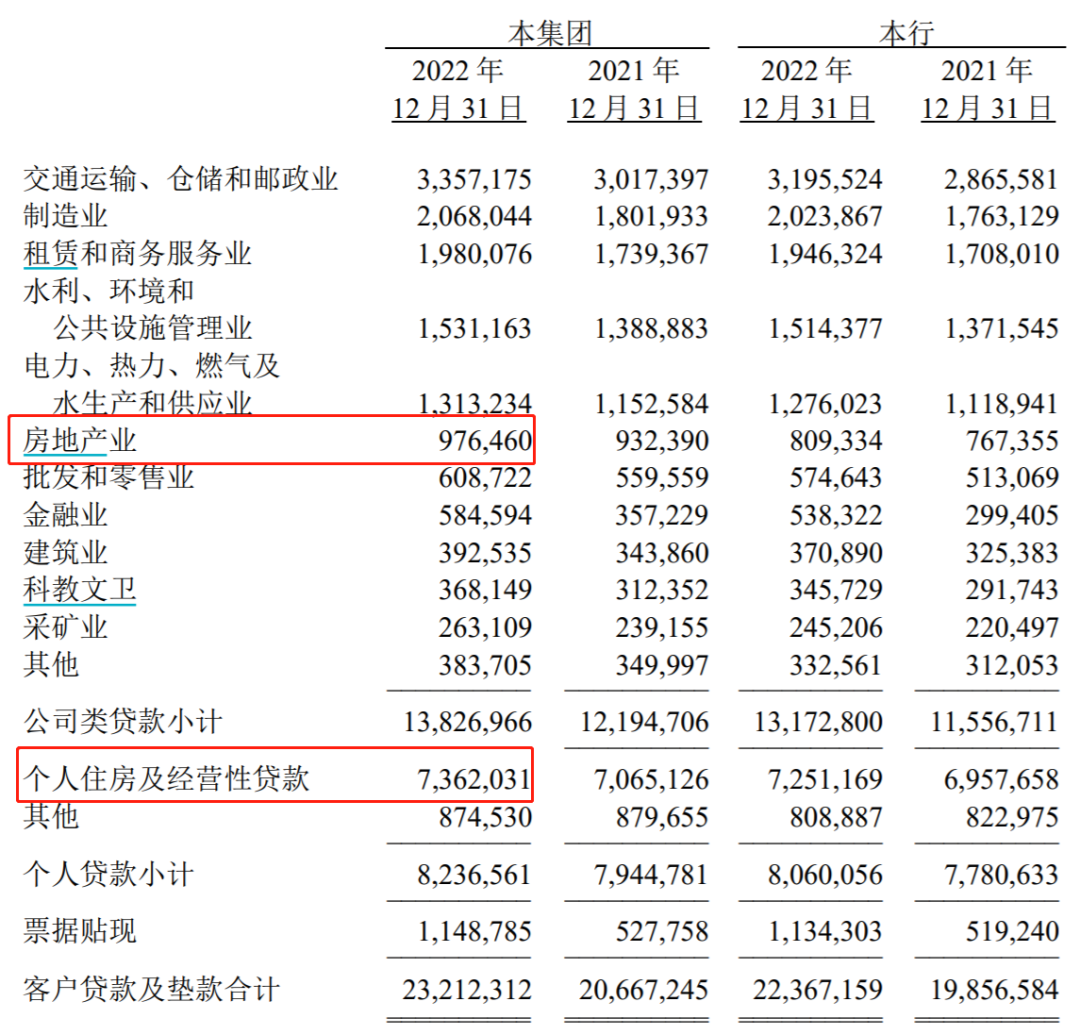
Task: Select the value 1,708,010
Action: 1001,254
